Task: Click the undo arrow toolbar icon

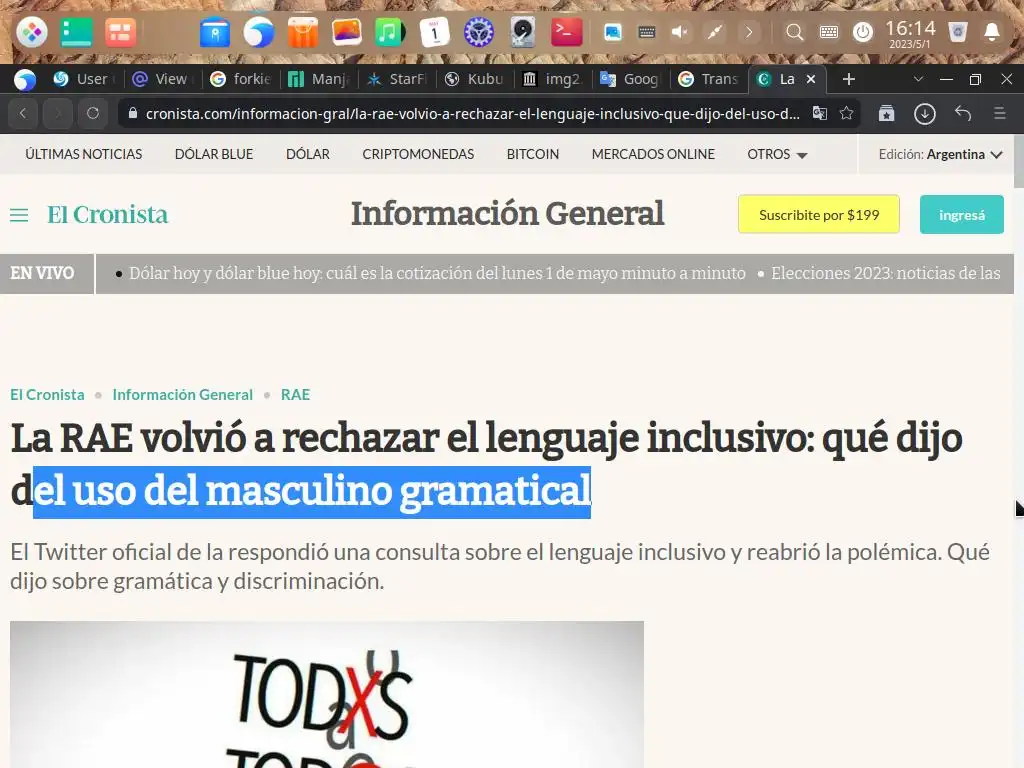Action: point(963,113)
